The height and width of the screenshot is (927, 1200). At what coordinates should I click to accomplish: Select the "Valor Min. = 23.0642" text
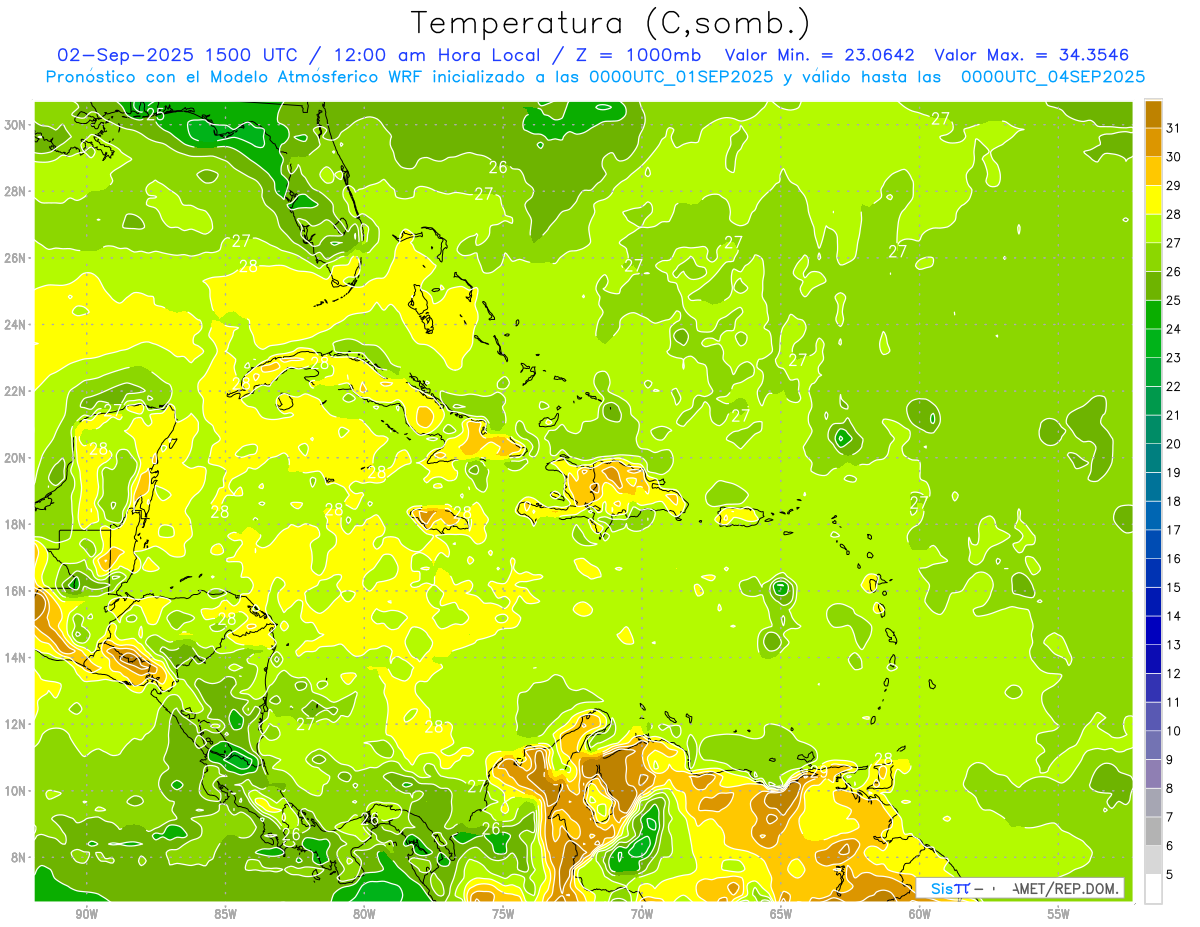pyautogui.click(x=820, y=55)
